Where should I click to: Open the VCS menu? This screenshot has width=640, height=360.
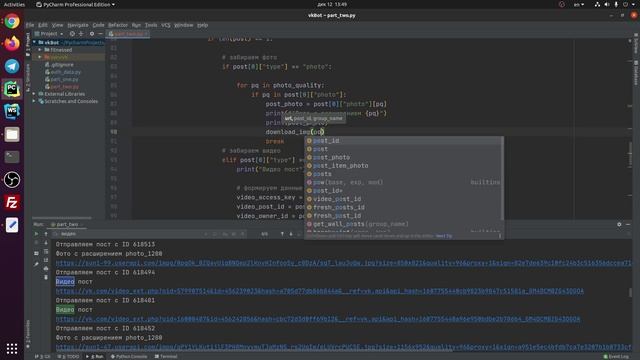point(166,25)
